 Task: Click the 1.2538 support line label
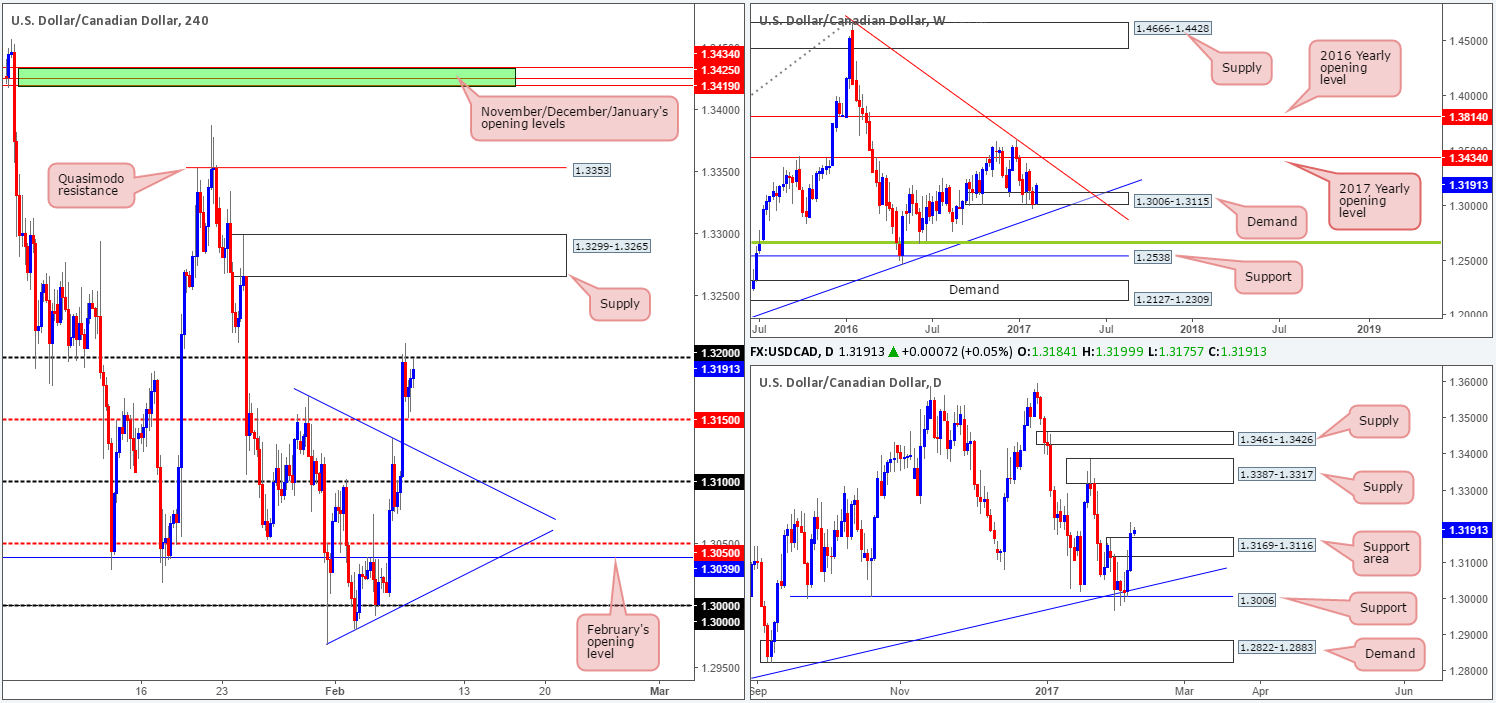click(x=1151, y=256)
